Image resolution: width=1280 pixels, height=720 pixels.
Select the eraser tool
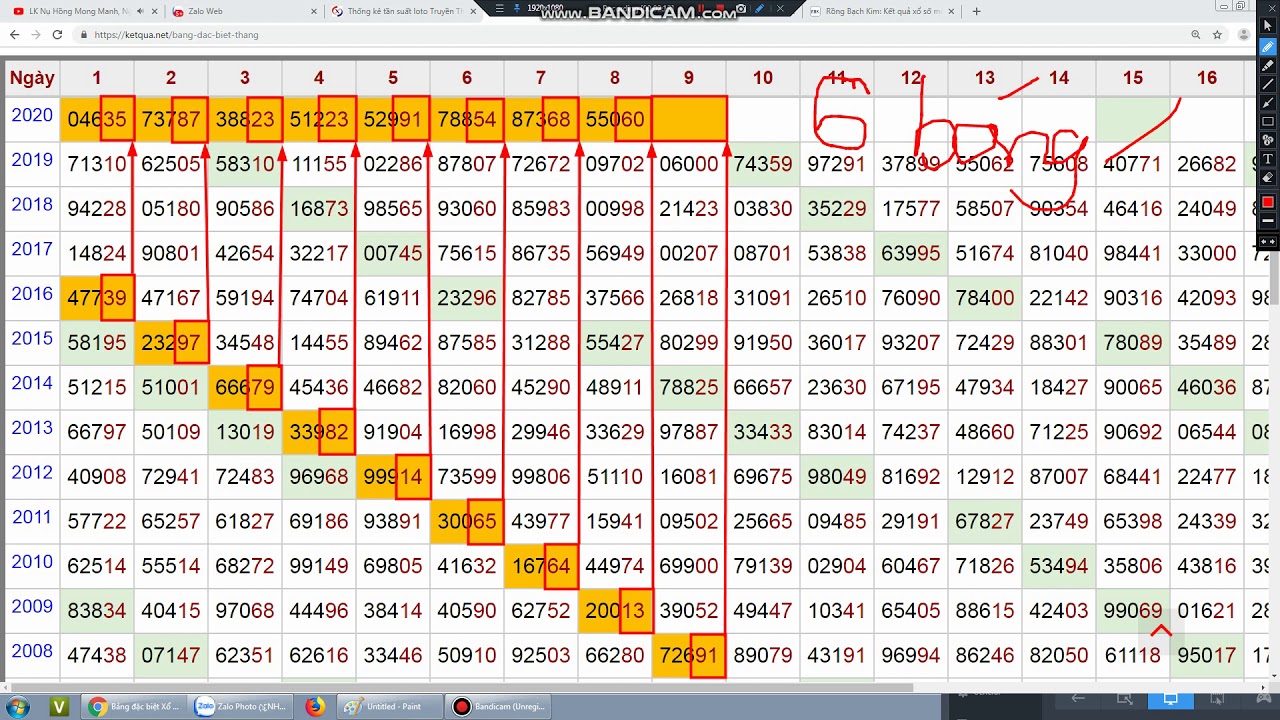pyautogui.click(x=1267, y=177)
